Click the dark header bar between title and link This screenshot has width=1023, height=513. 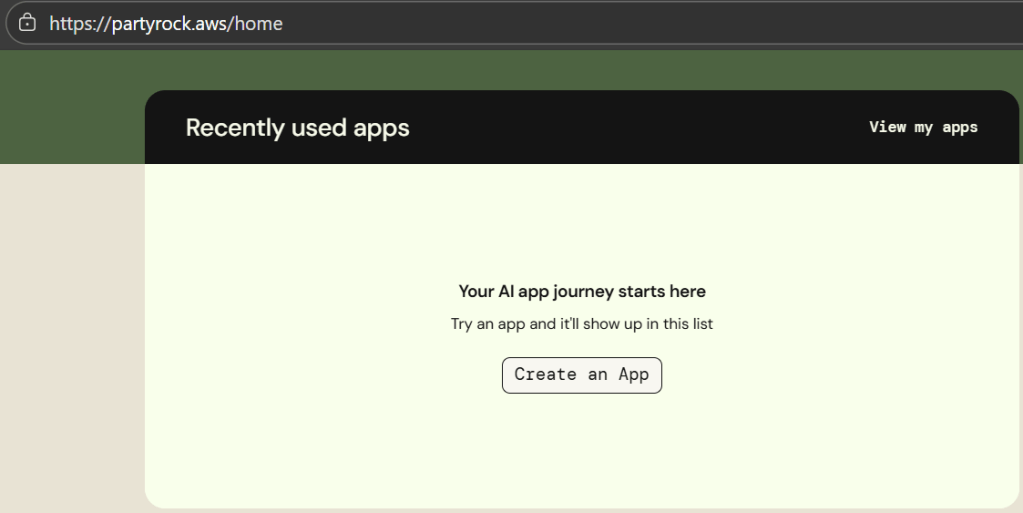tap(640, 128)
